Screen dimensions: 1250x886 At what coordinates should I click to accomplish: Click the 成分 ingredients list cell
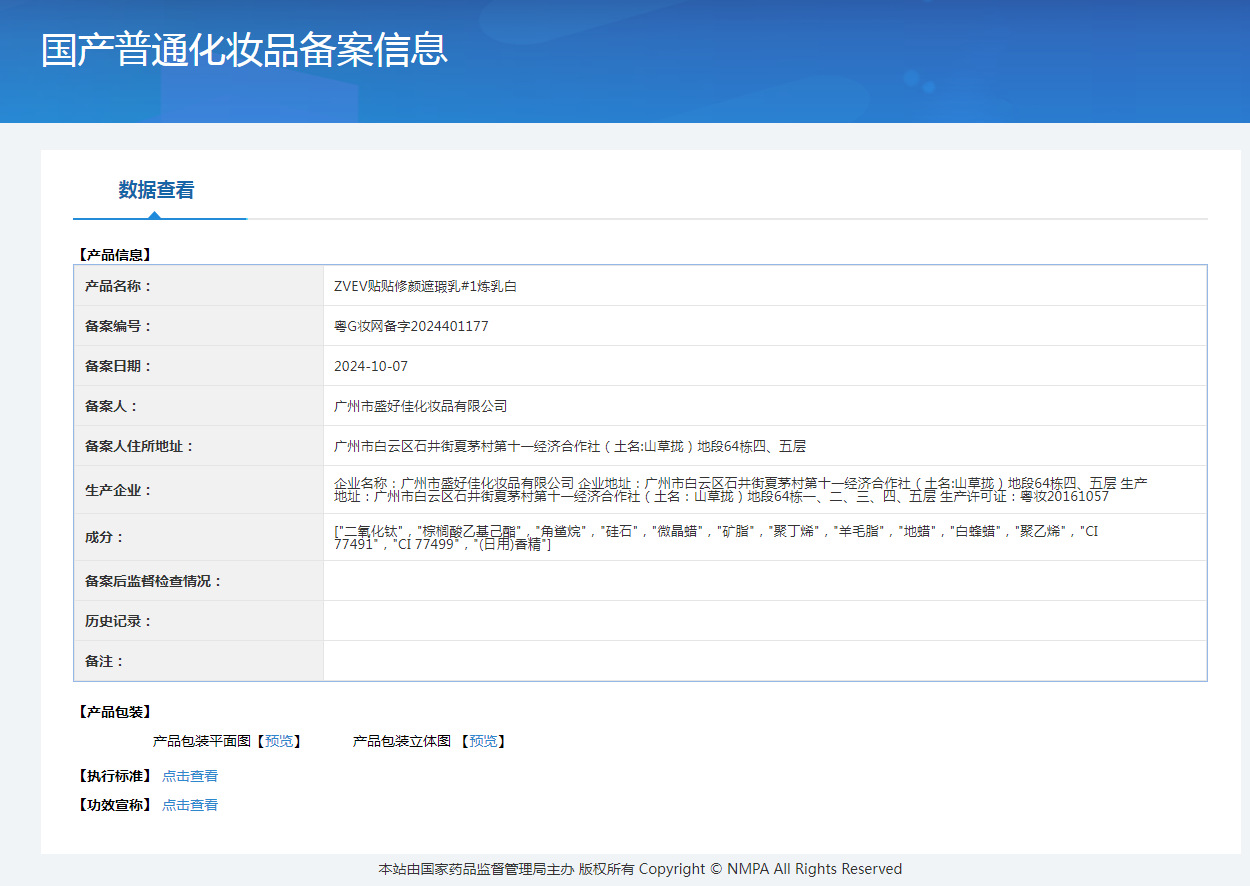[715, 537]
